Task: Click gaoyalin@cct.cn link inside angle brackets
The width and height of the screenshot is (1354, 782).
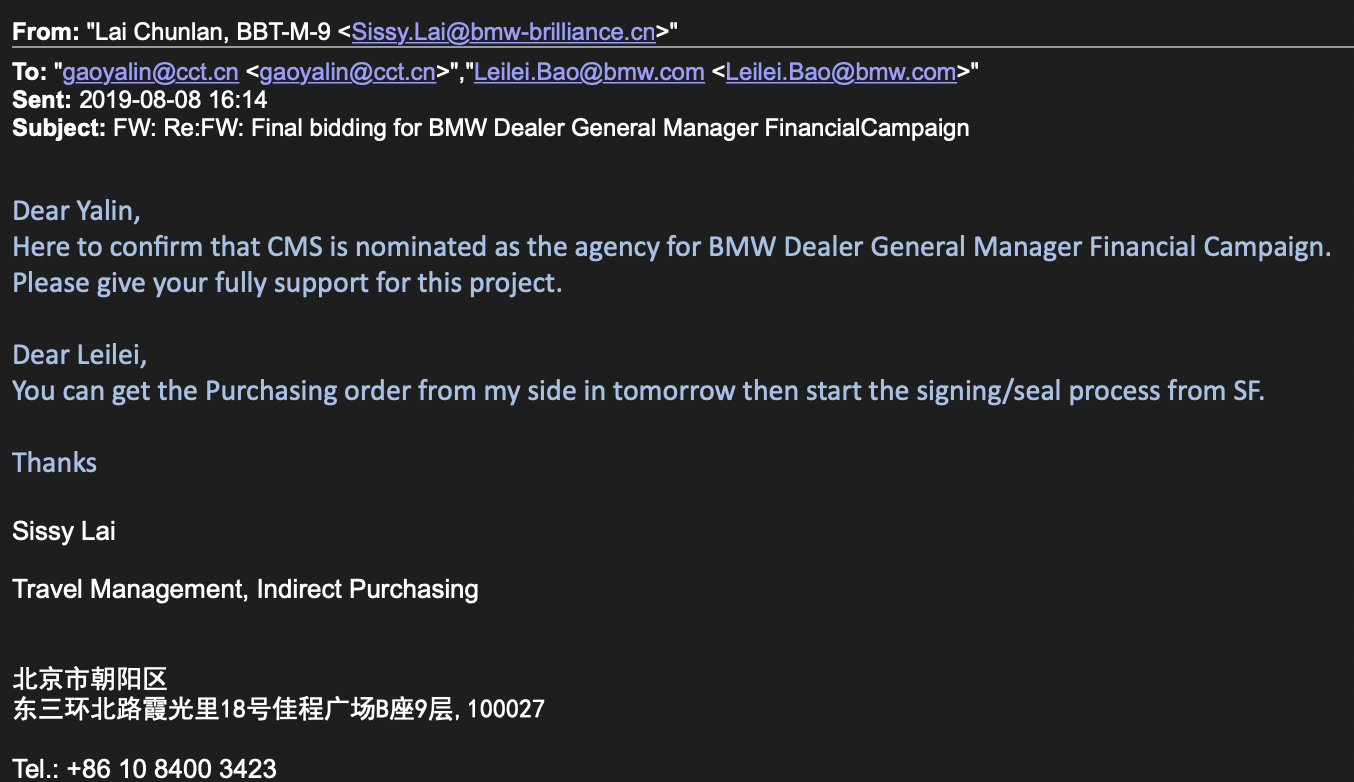Action: pyautogui.click(x=347, y=72)
